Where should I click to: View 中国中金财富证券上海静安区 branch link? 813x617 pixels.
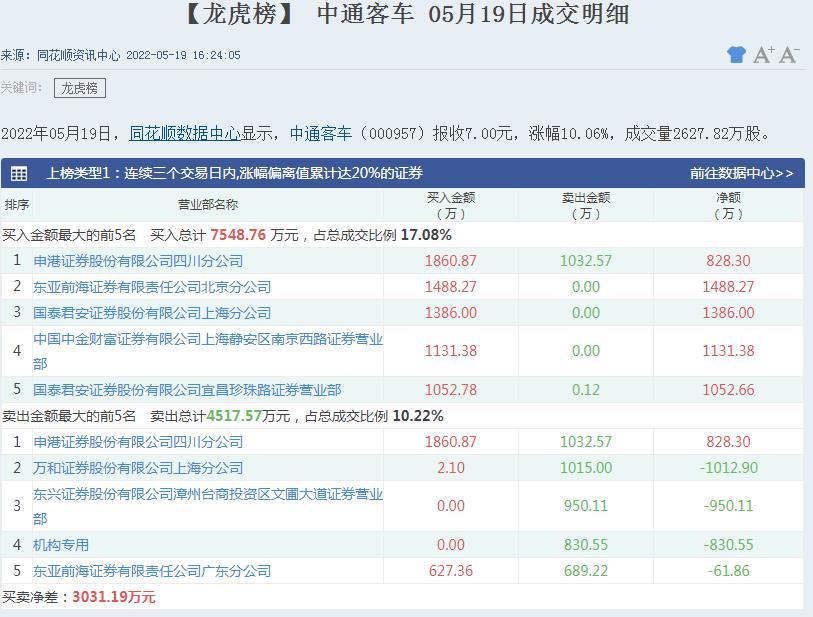coord(208,340)
